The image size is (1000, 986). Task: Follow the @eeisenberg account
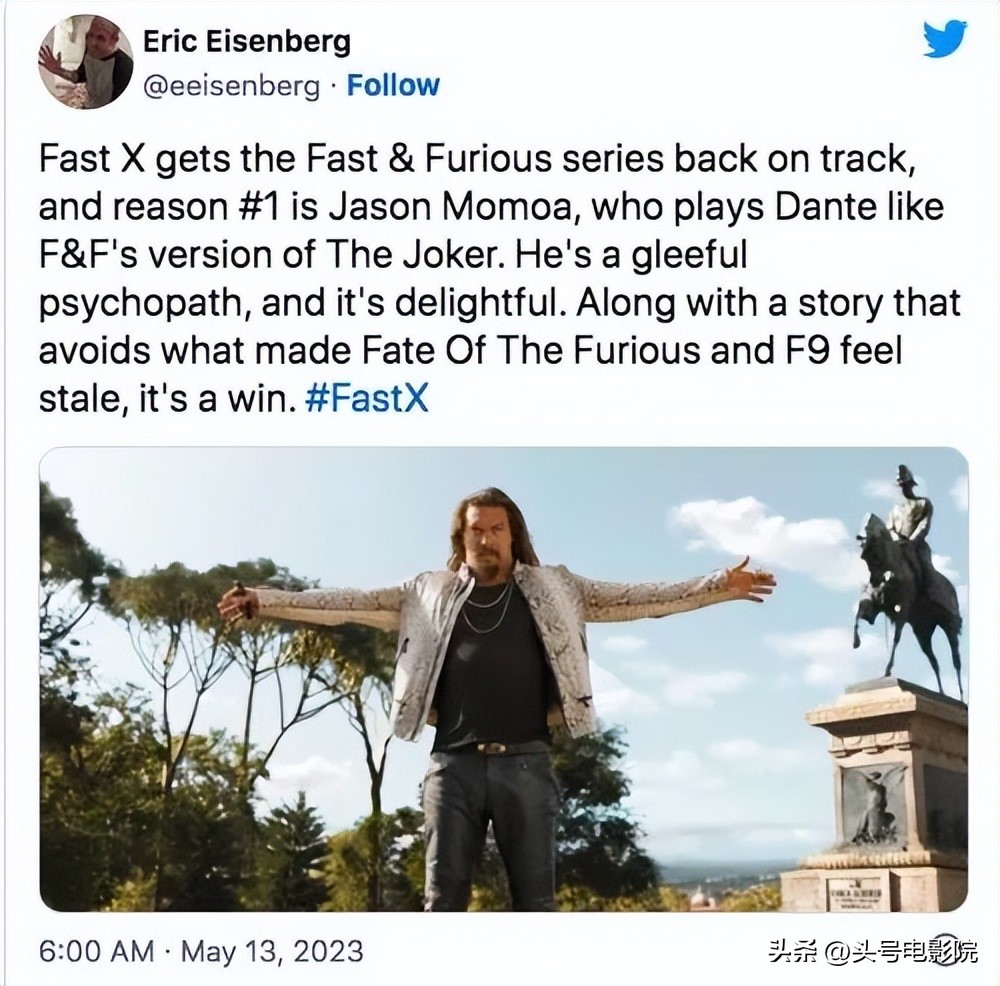coord(393,85)
